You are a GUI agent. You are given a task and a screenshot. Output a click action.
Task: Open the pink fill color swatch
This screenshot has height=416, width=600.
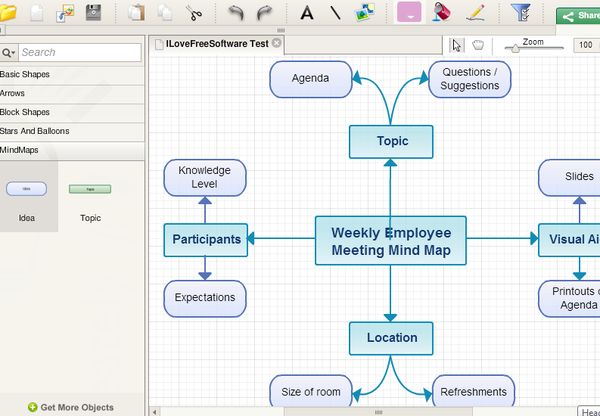point(409,12)
